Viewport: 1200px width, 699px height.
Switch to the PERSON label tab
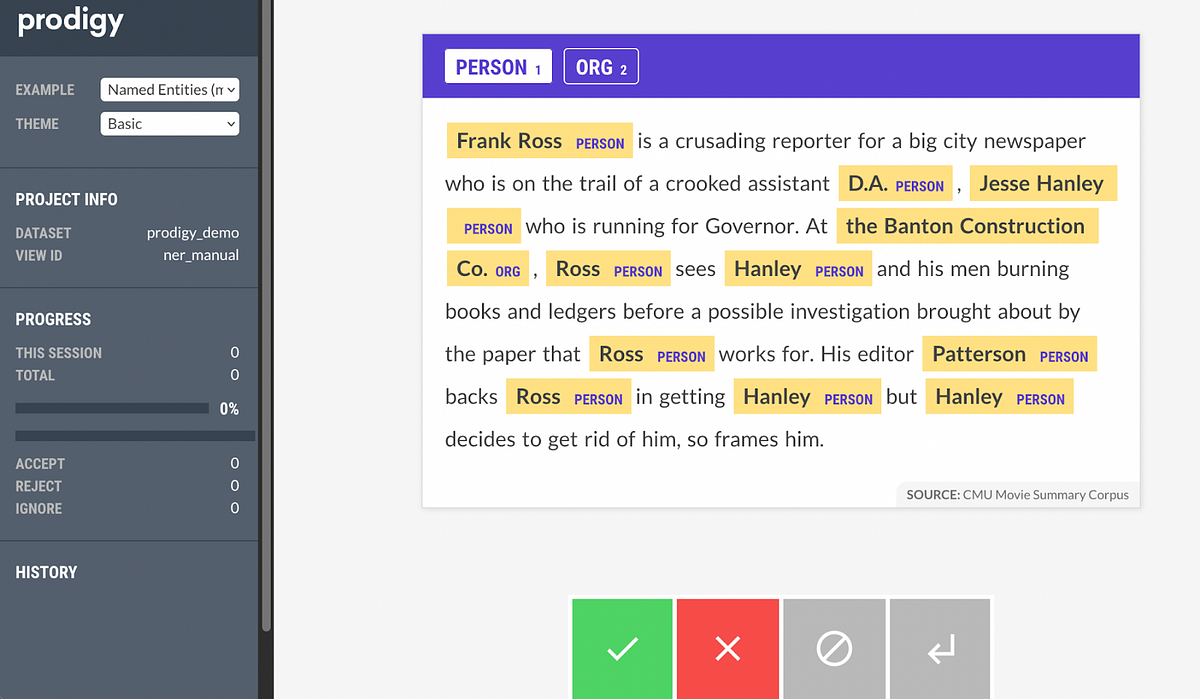point(498,66)
